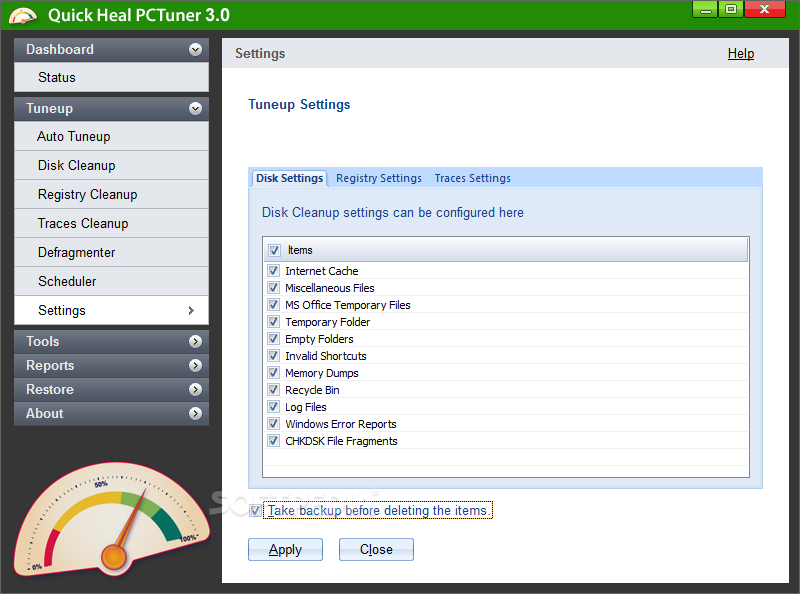800x594 pixels.
Task: Click the Tuneup header label
Action: pos(49,109)
